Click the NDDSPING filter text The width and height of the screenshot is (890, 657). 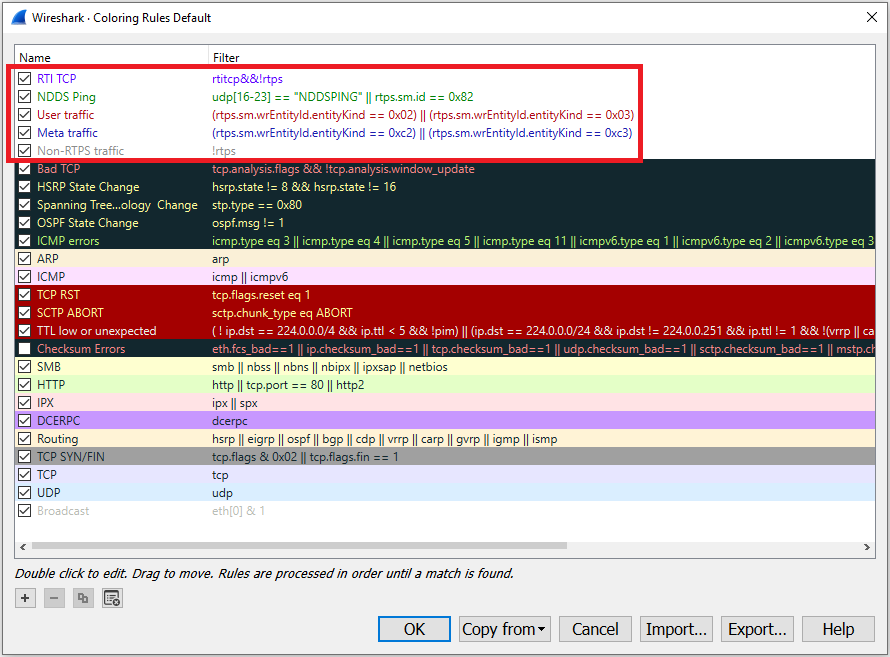click(343, 97)
